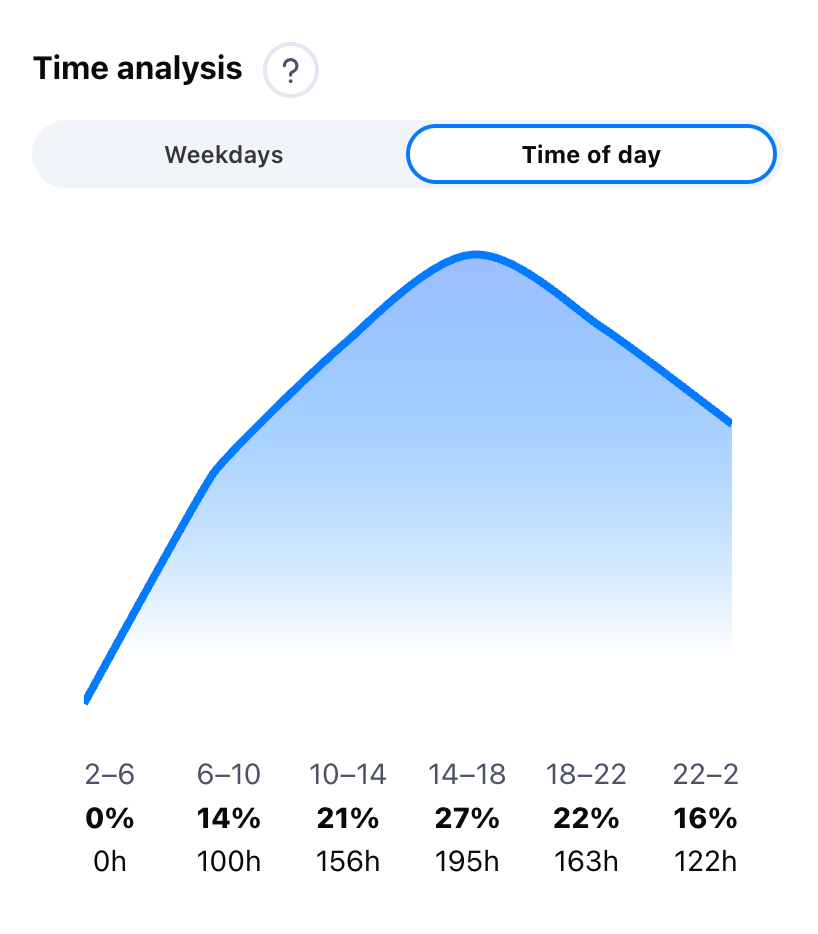The image size is (818, 934).
Task: Click the 100h value below 14%
Action: point(228,861)
